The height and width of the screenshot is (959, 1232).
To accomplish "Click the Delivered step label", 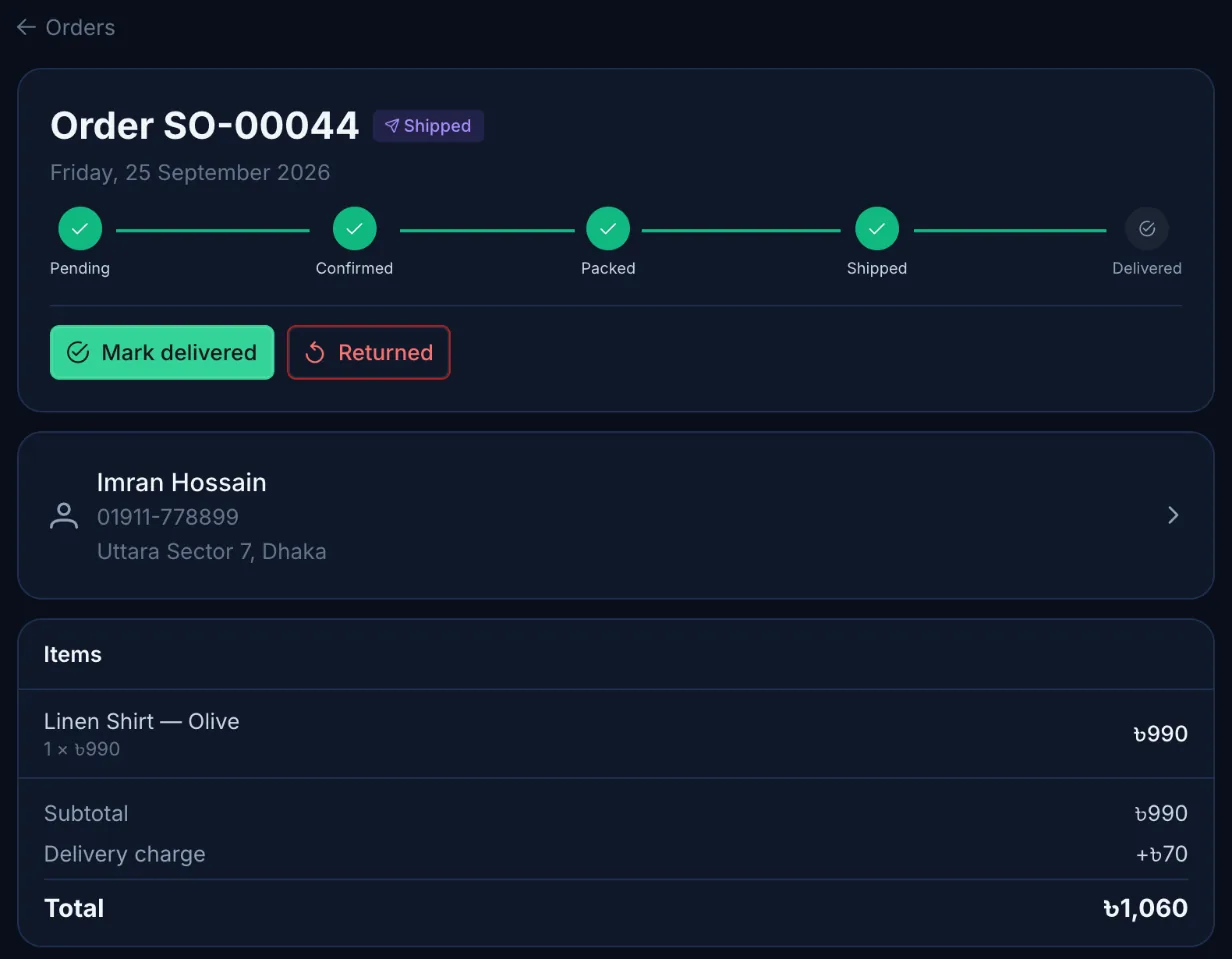I will click(1147, 268).
